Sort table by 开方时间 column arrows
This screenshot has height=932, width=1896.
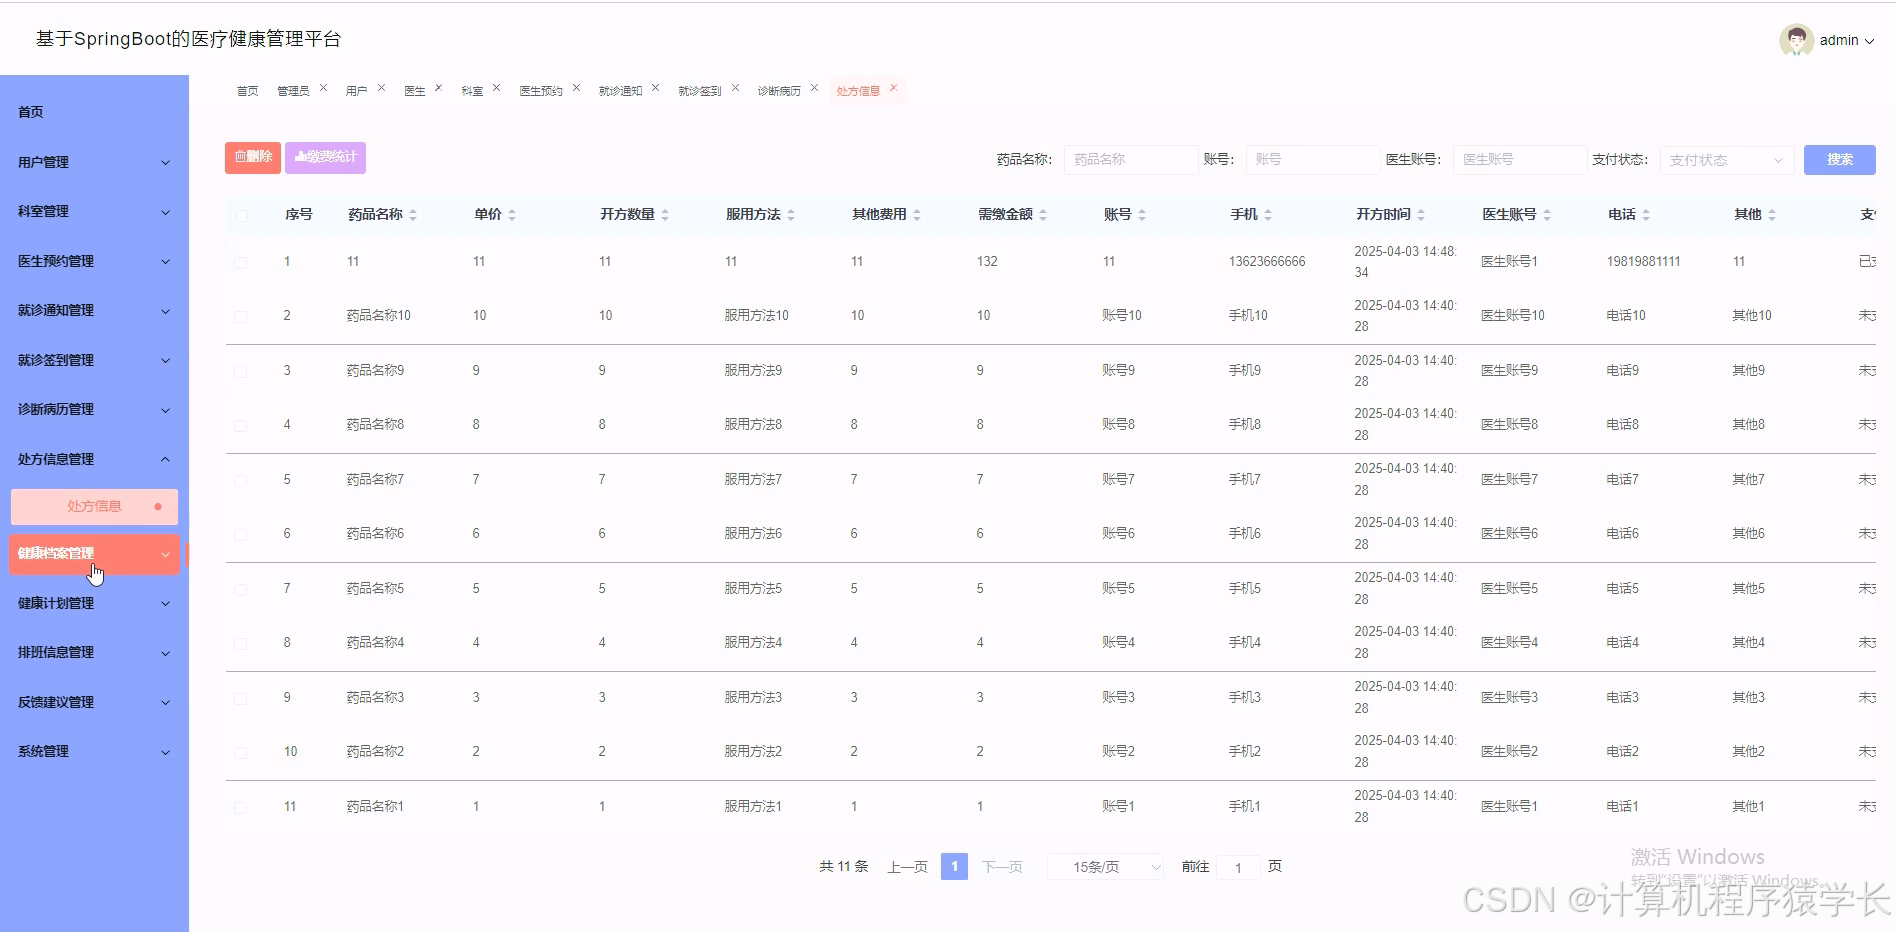coord(1423,213)
